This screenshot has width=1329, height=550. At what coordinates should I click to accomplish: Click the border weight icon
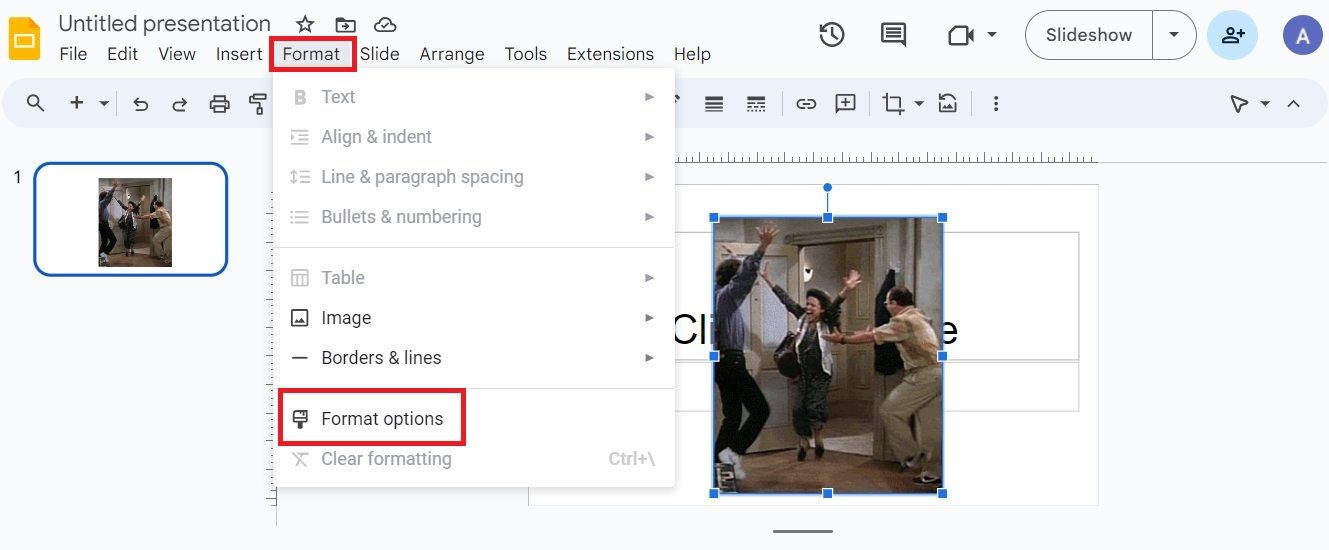tap(714, 103)
